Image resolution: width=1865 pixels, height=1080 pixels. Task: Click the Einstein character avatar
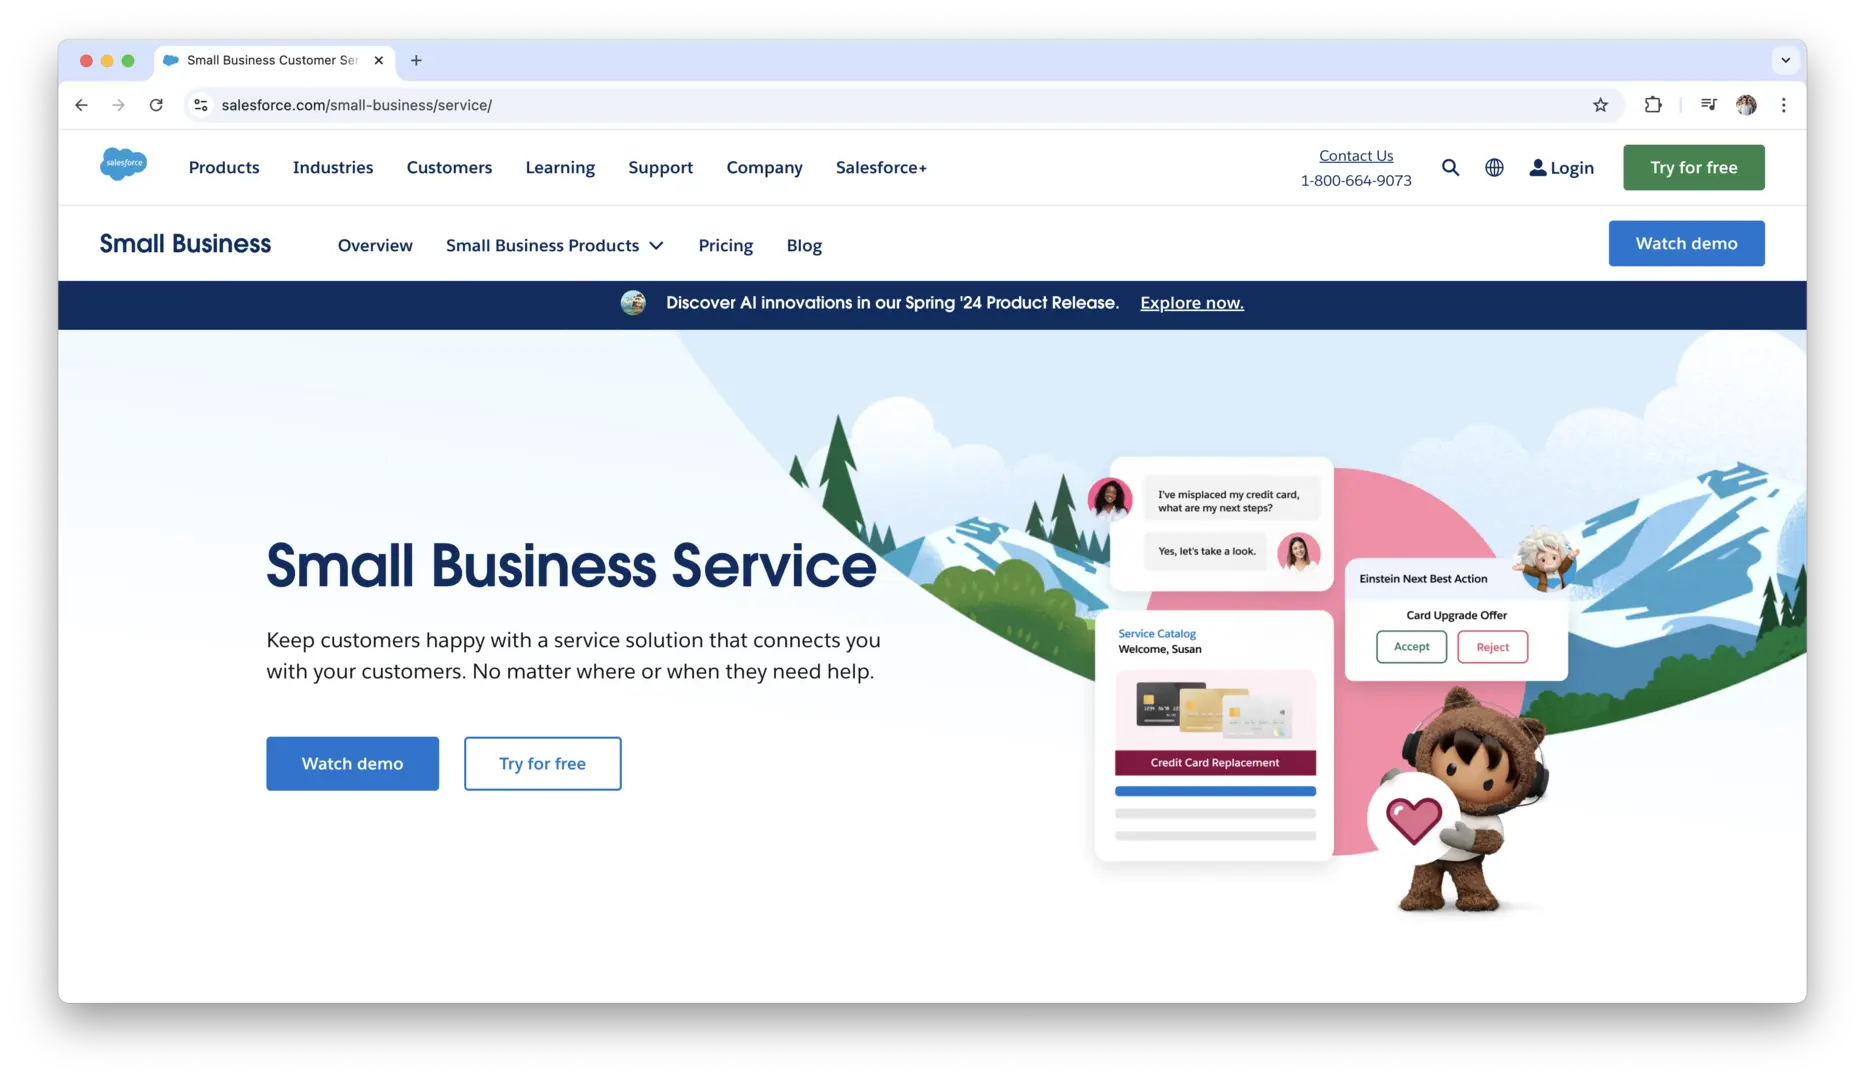(x=1546, y=560)
